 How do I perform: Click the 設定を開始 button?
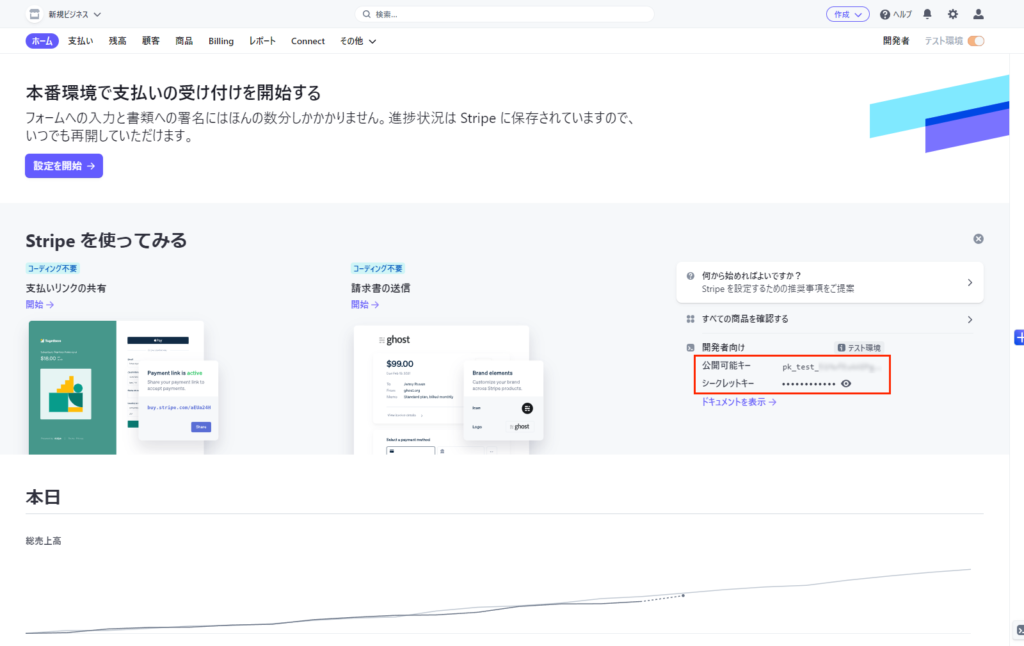pyautogui.click(x=64, y=166)
